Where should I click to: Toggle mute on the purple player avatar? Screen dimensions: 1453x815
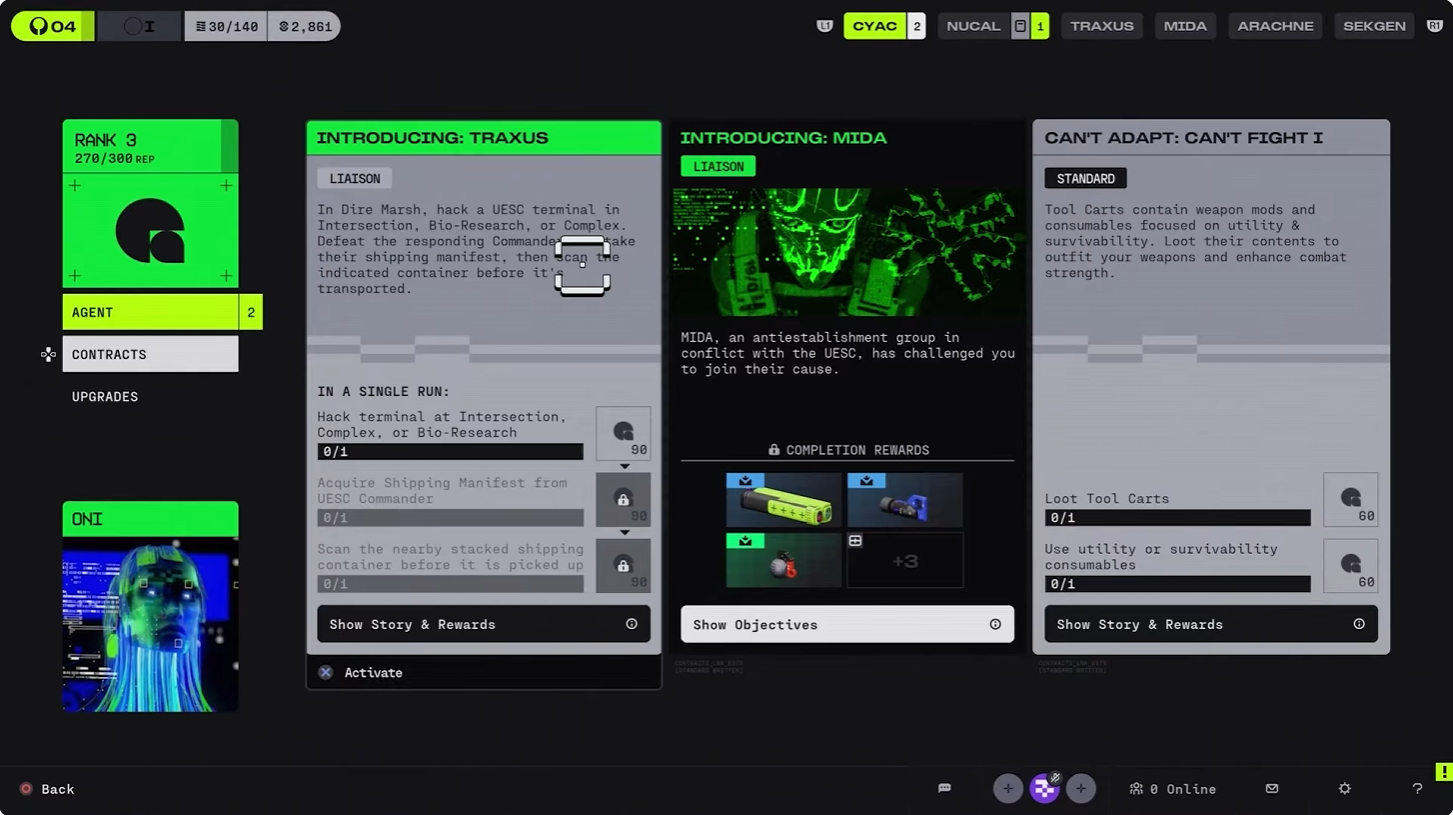(1044, 788)
